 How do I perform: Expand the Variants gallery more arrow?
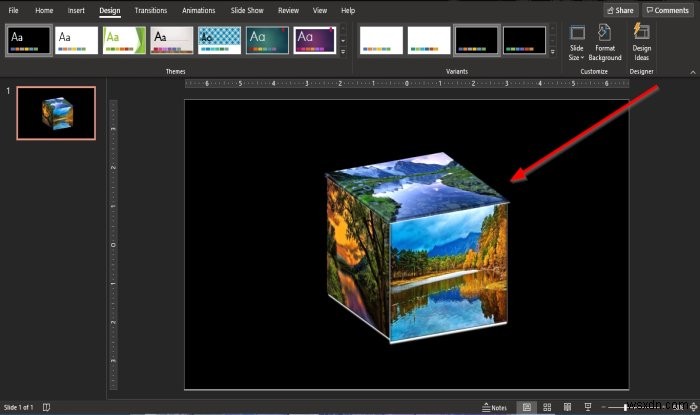(552, 52)
